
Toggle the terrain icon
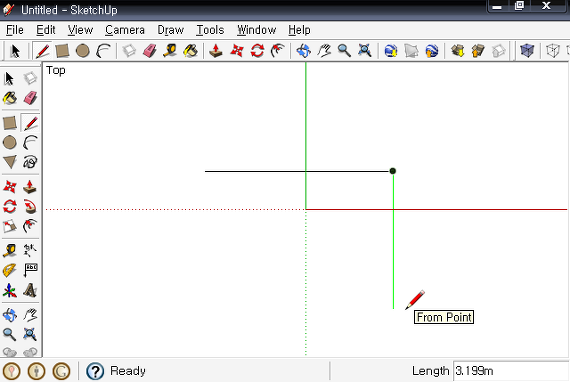pos(411,51)
